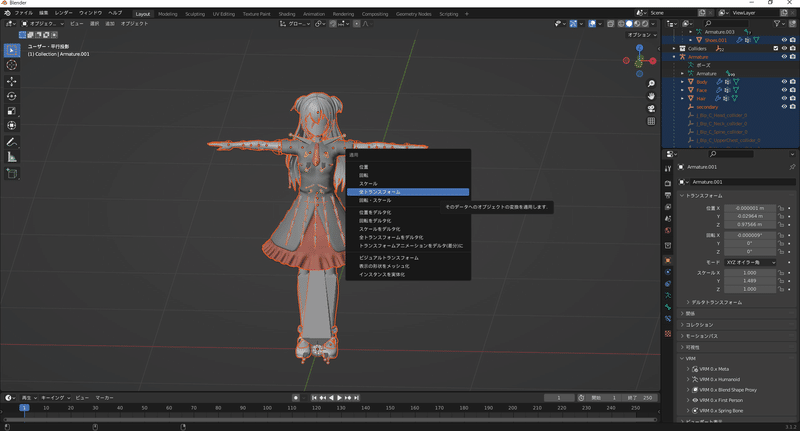The height and width of the screenshot is (431, 800).
Task: Disable render camera icon for secondary
Action: pyautogui.click(x=792, y=107)
